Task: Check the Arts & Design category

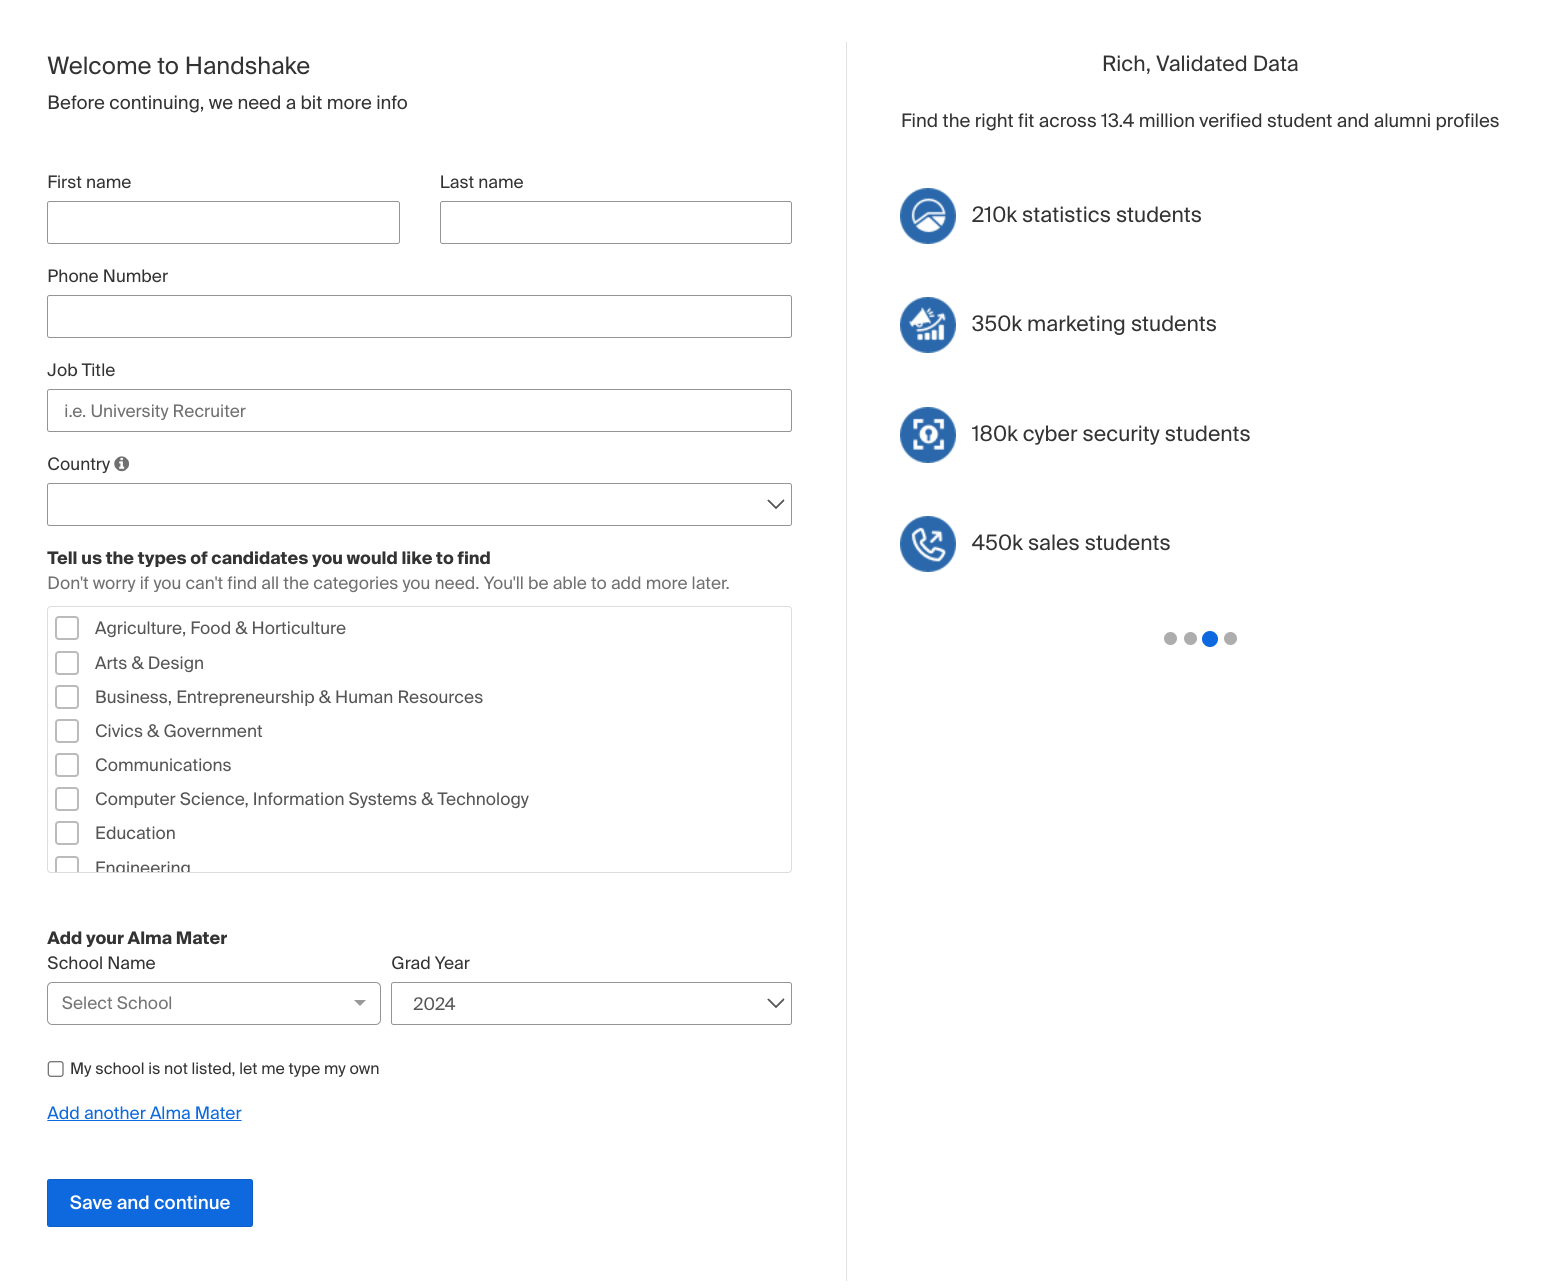Action: pyautogui.click(x=66, y=662)
